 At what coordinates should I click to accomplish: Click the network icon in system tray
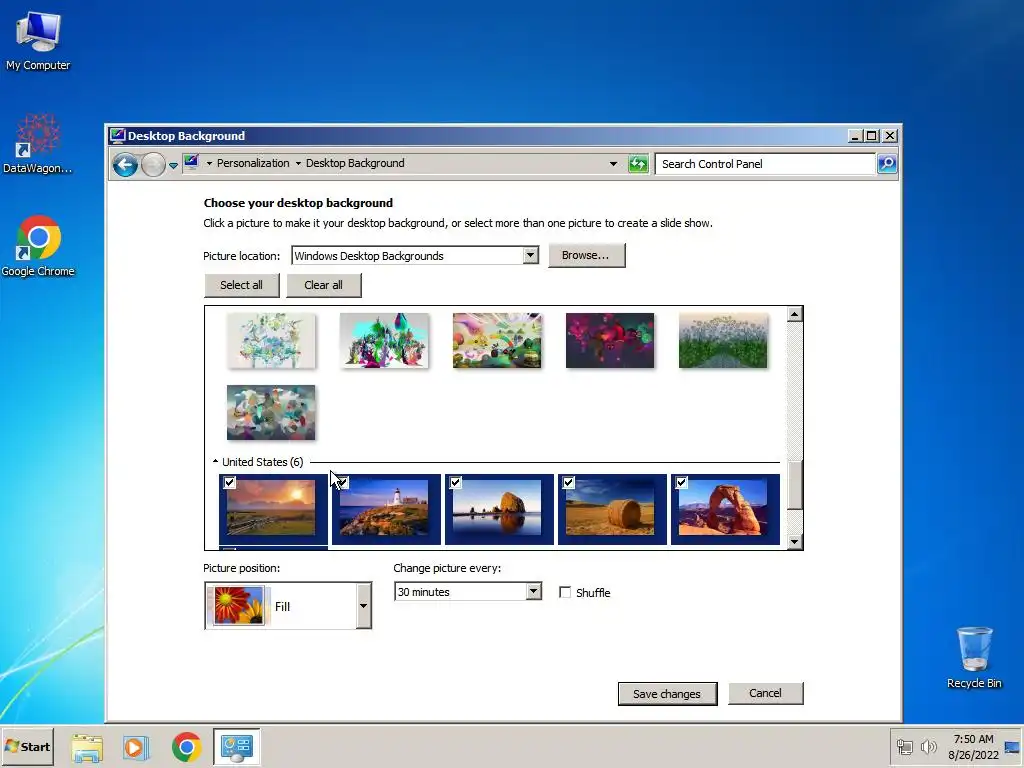[x=904, y=746]
